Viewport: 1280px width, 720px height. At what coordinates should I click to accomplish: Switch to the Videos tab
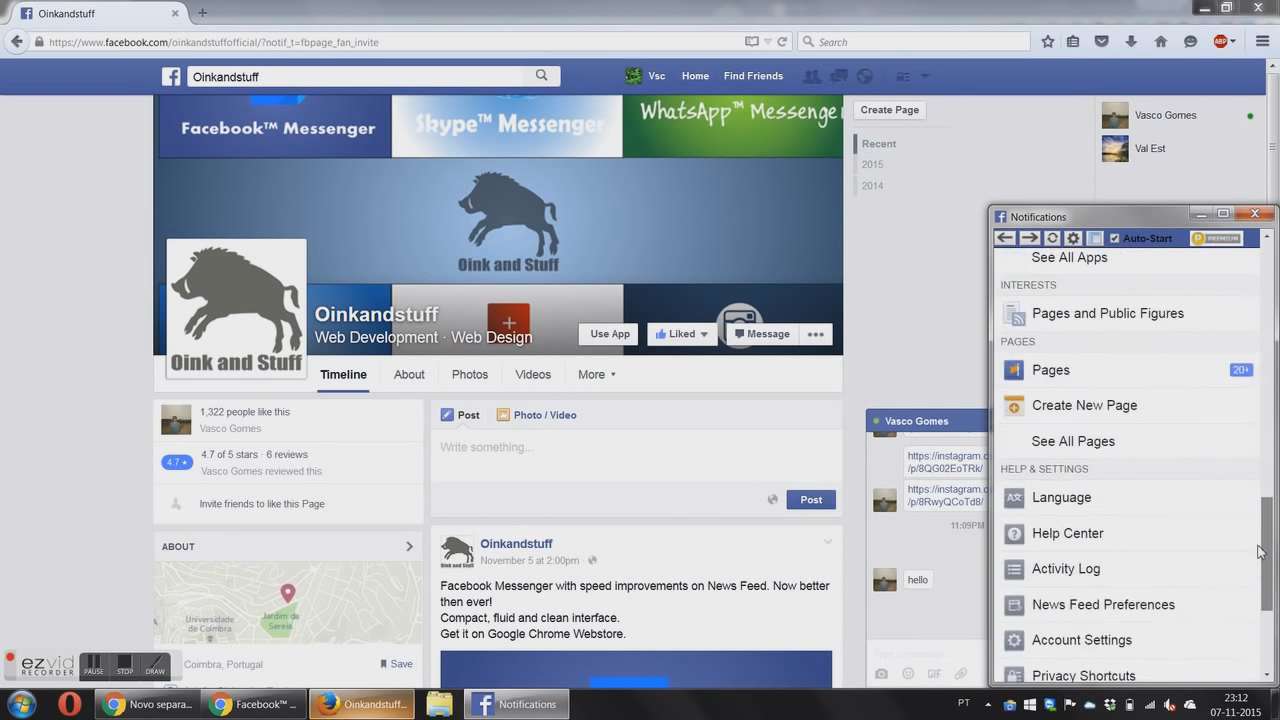533,374
